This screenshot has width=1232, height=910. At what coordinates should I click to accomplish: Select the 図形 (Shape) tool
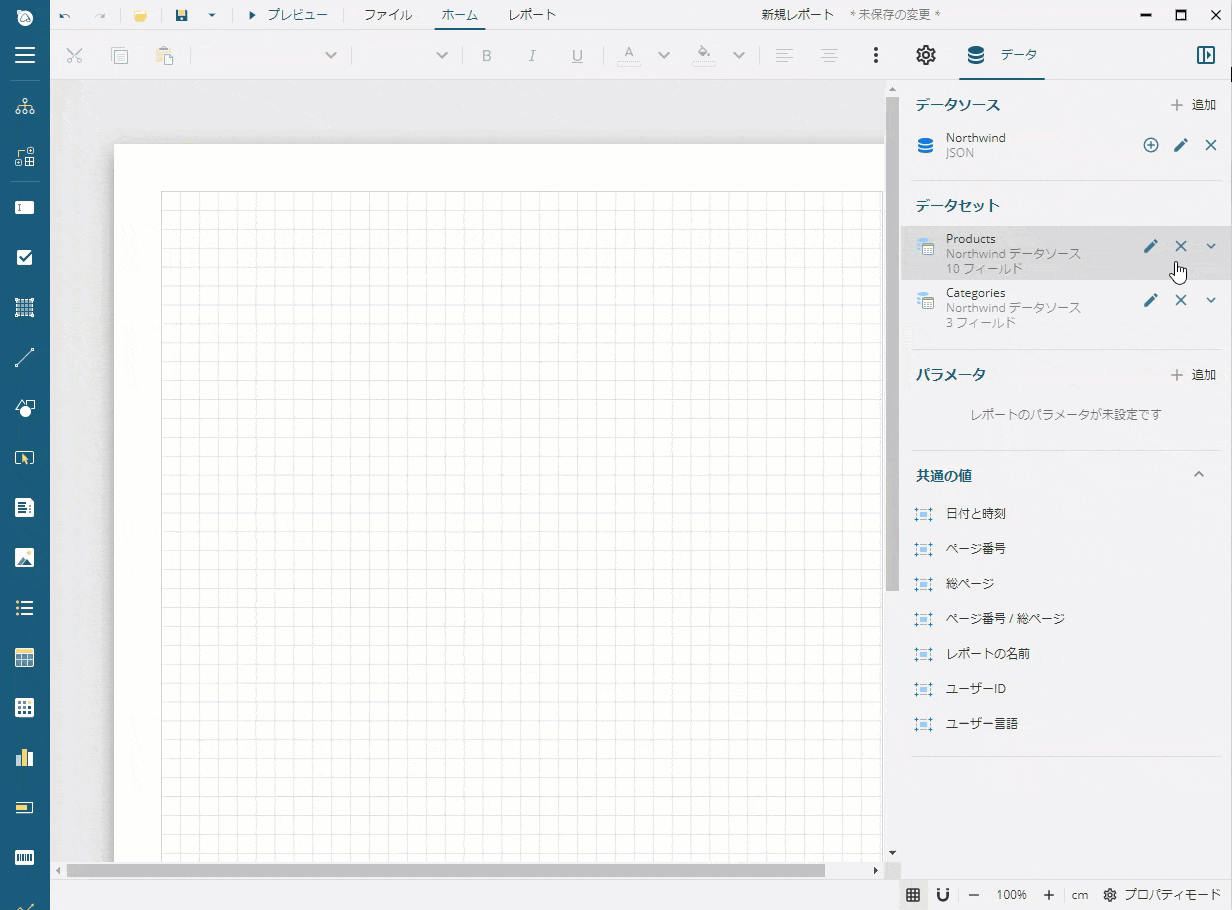(24, 407)
